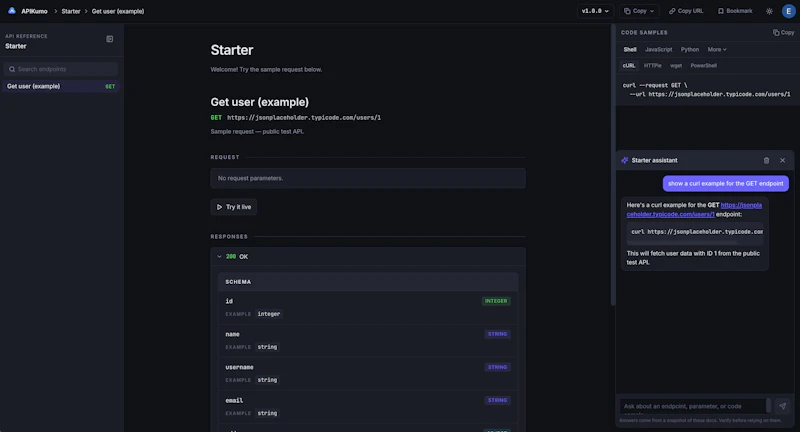Select the Shell tab
This screenshot has height=432, width=800.
coord(630,49)
